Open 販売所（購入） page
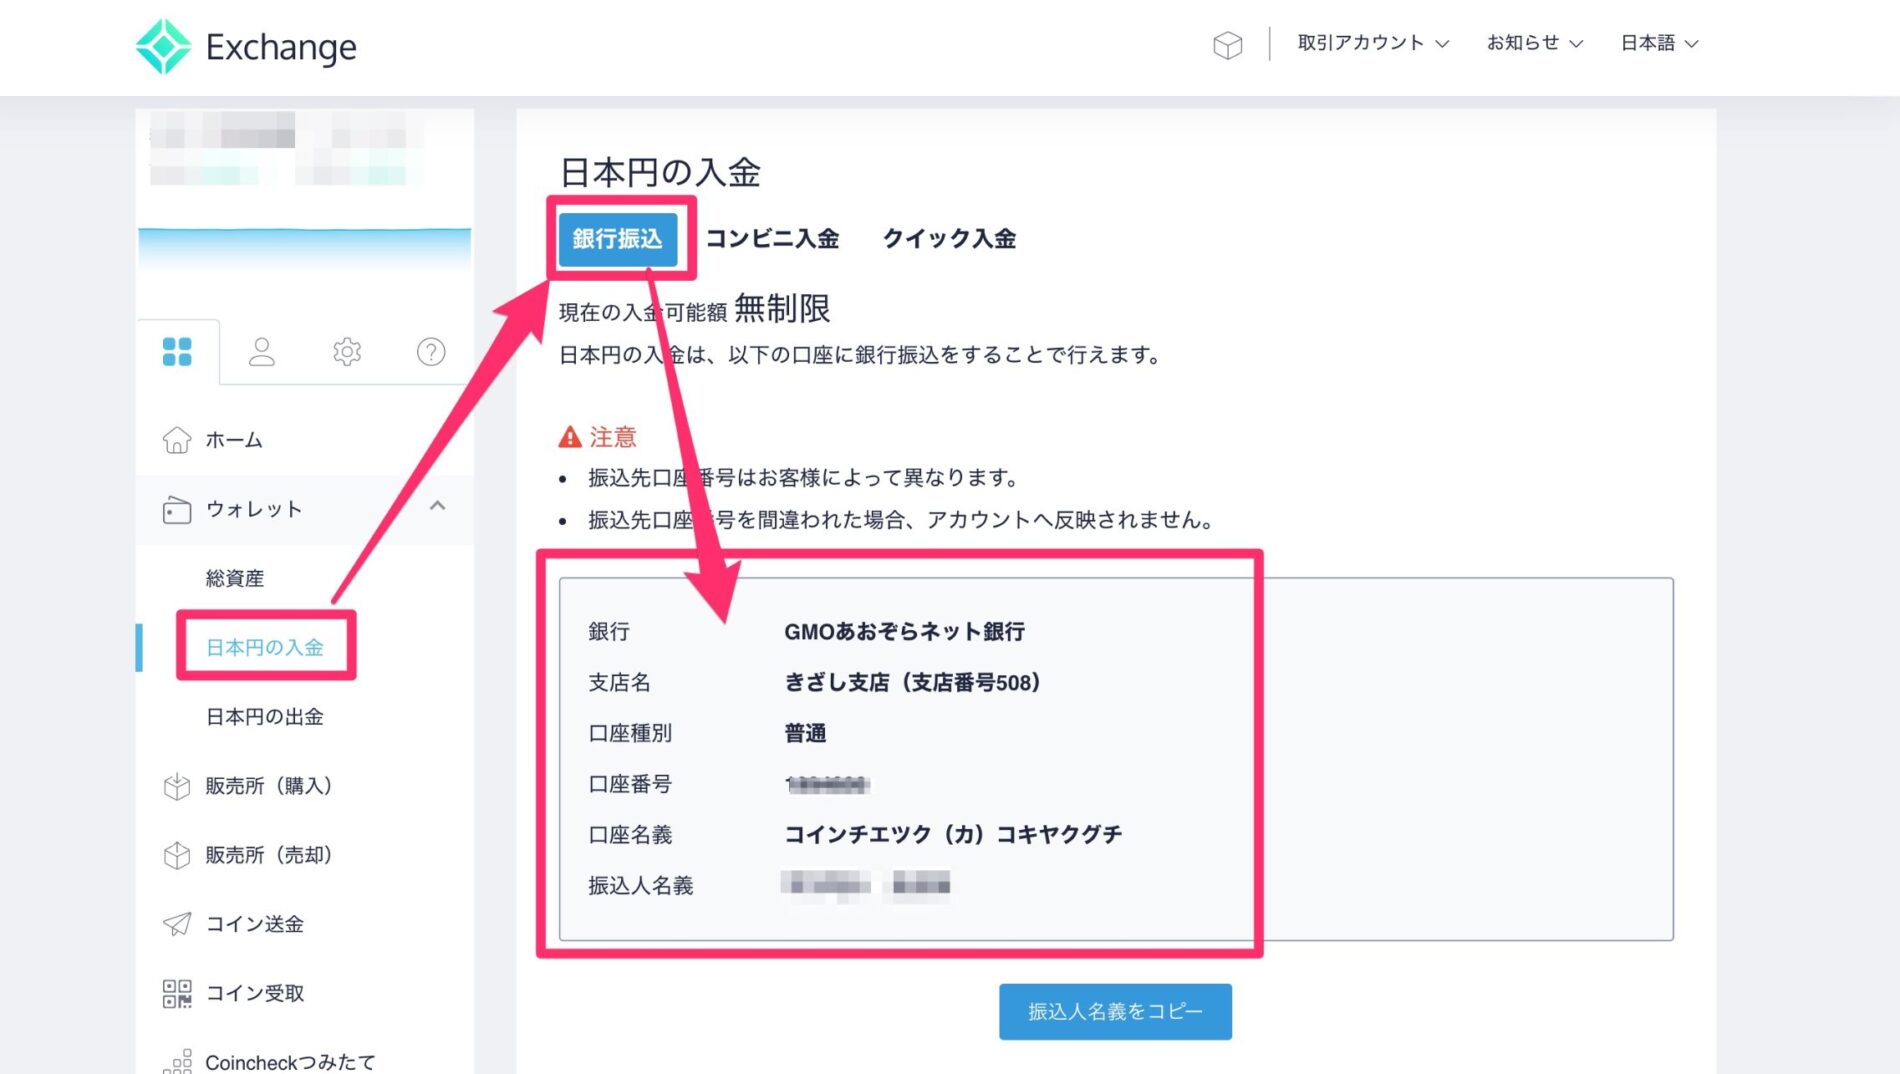Screen dimensions: 1900x1074 (269, 786)
